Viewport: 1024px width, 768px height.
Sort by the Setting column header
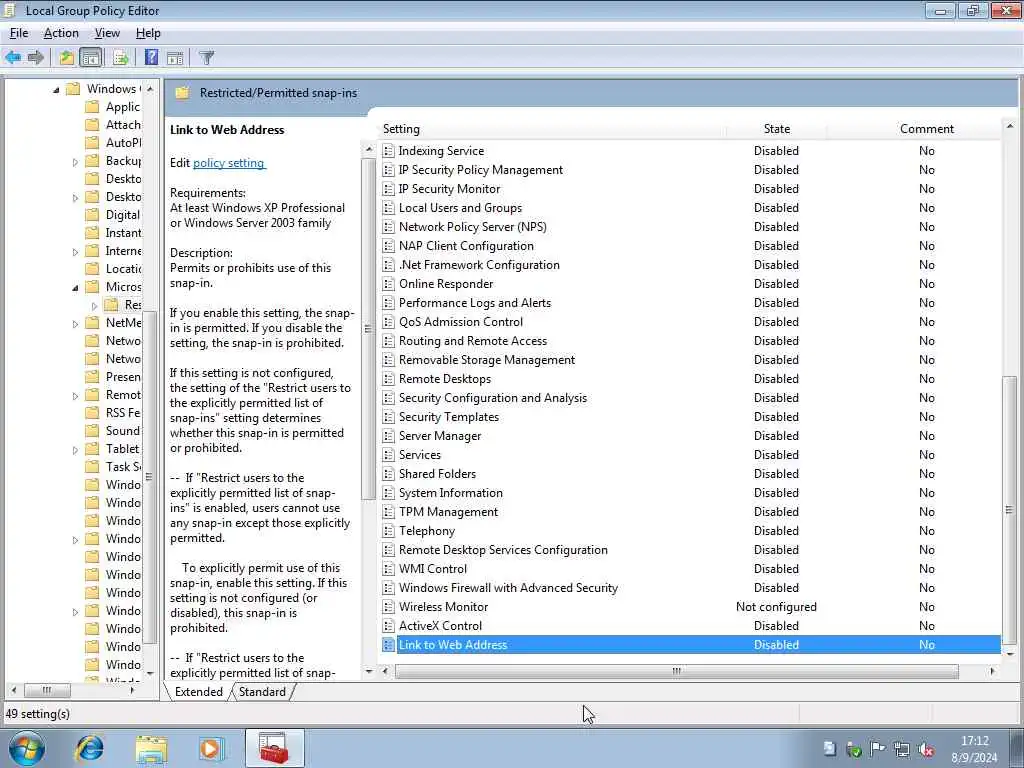click(x=552, y=129)
